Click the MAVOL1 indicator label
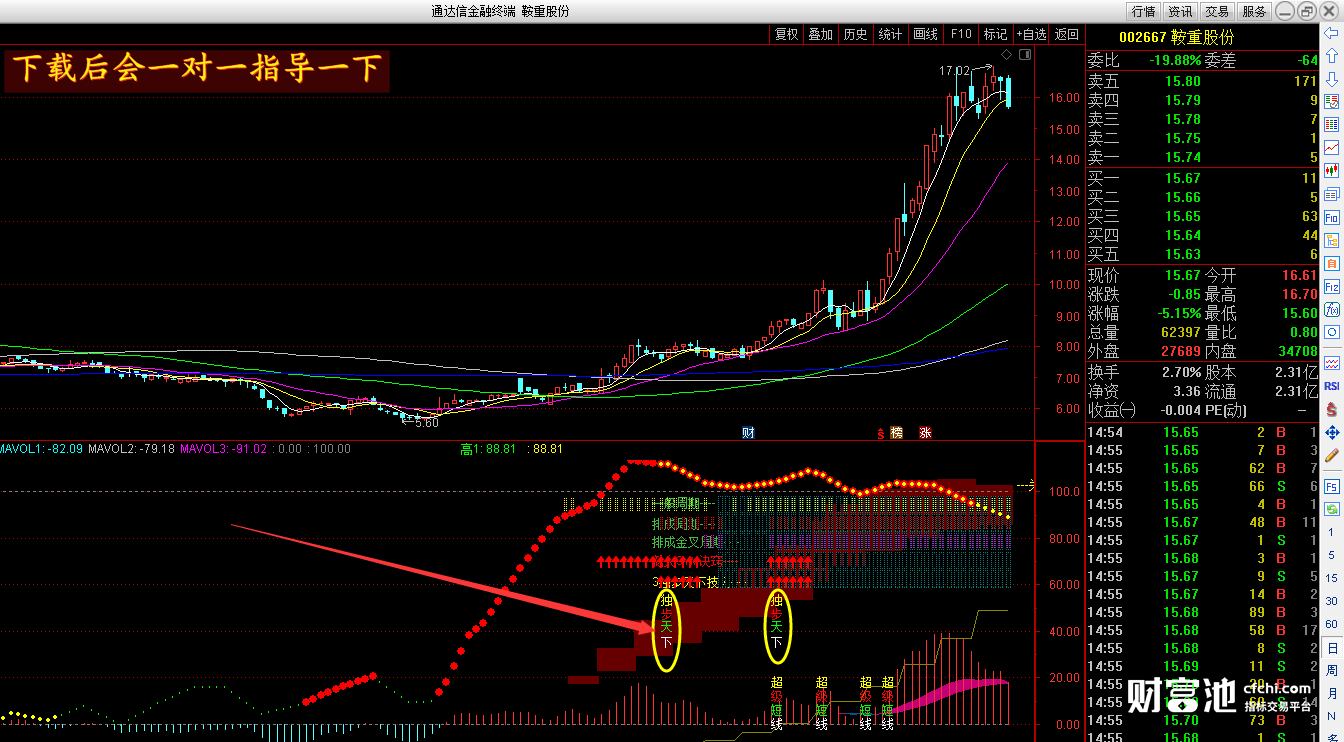 coord(41,449)
